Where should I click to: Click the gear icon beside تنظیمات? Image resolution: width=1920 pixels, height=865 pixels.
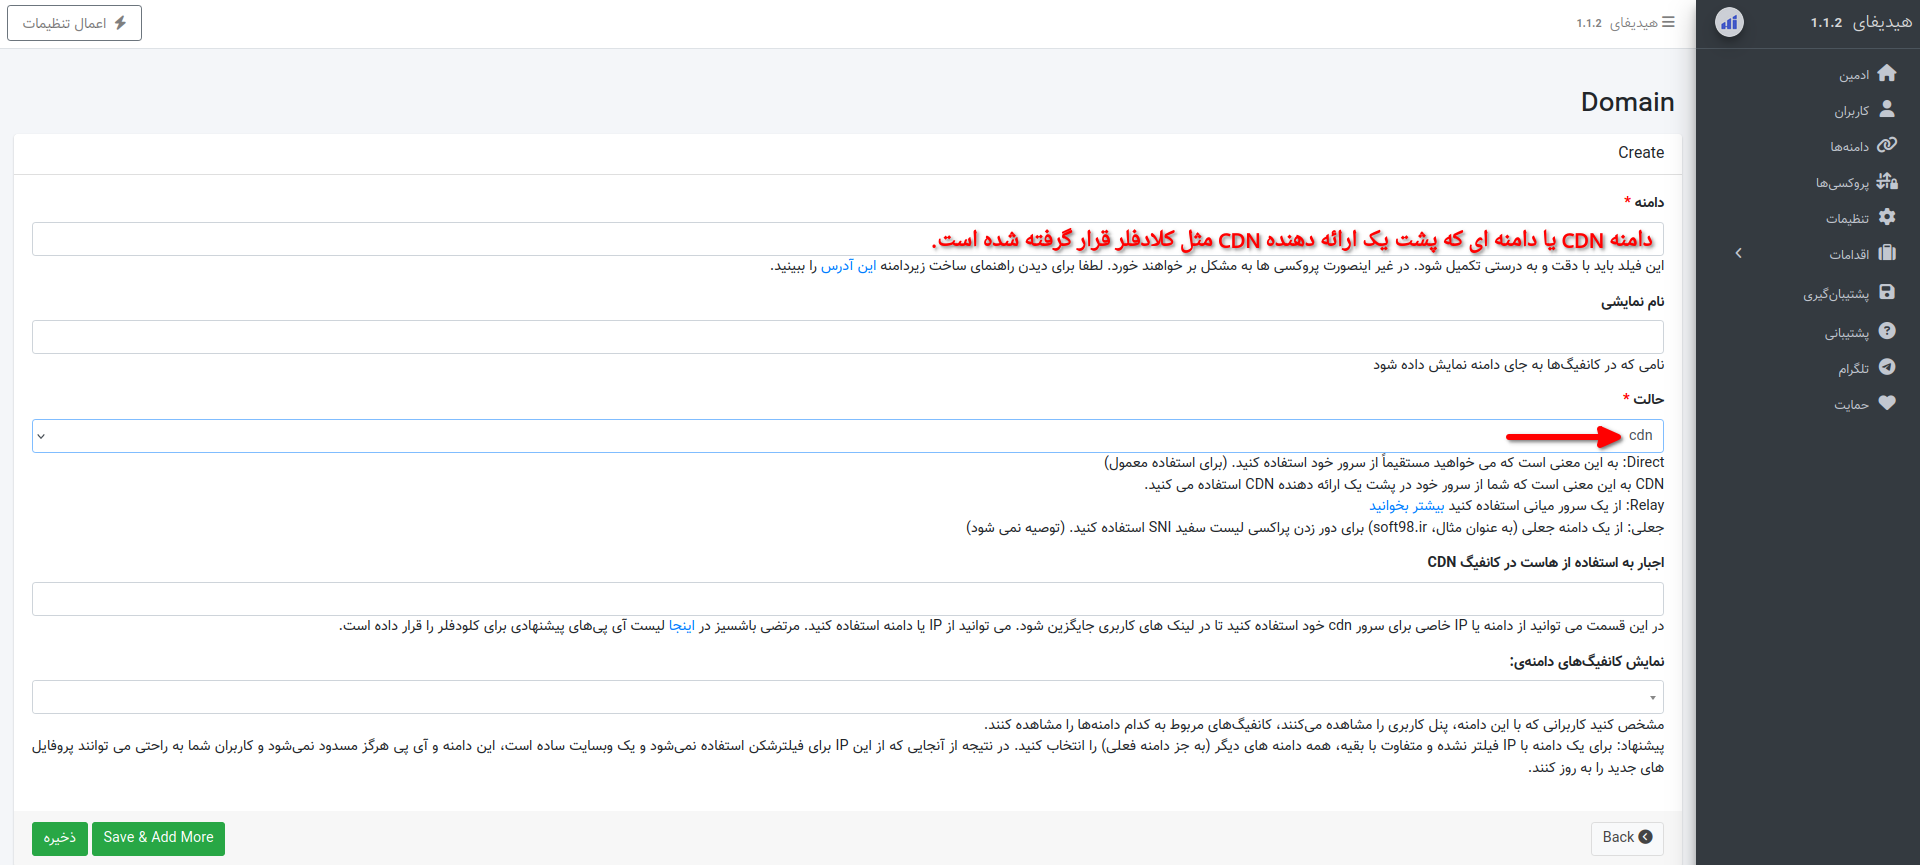point(1887,217)
